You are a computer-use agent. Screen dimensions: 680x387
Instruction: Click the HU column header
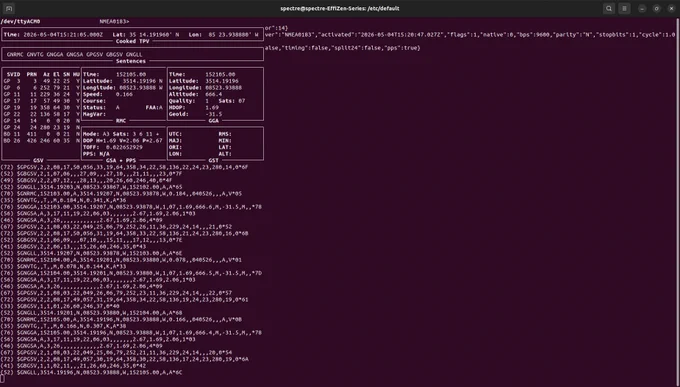[76, 74]
